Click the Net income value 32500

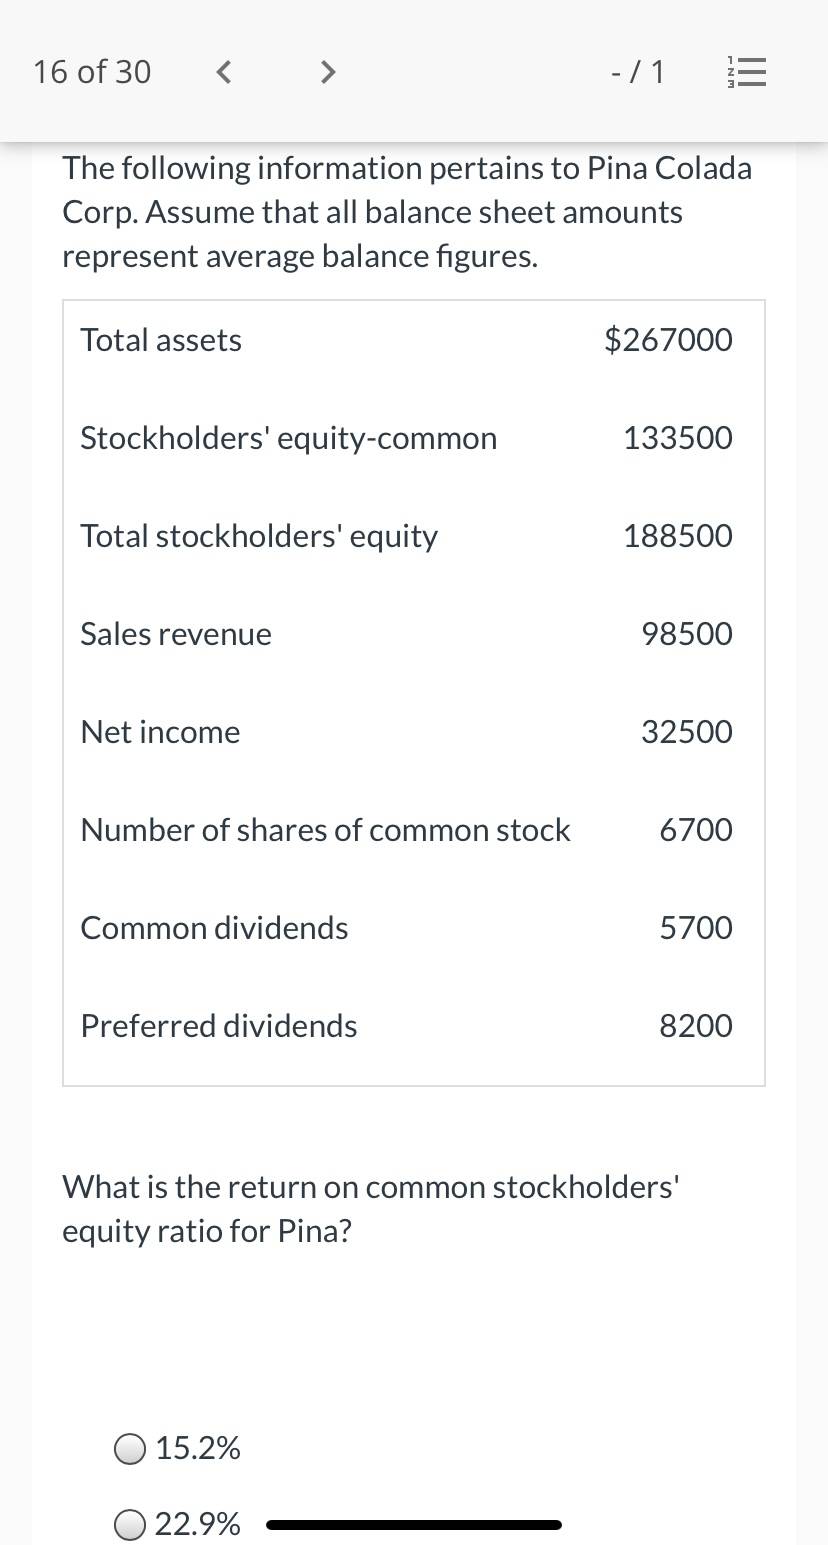point(687,732)
